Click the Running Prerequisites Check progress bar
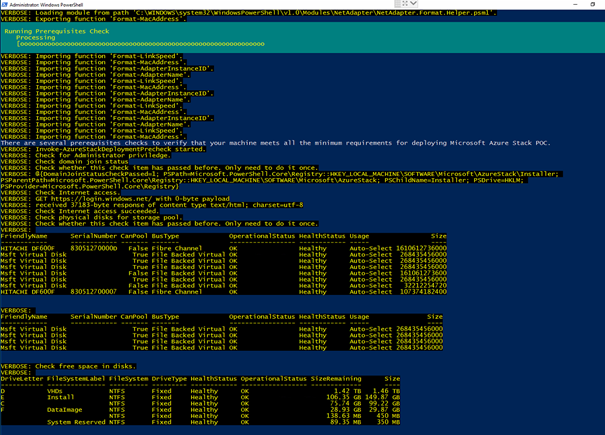The image size is (605, 435). tap(140, 44)
